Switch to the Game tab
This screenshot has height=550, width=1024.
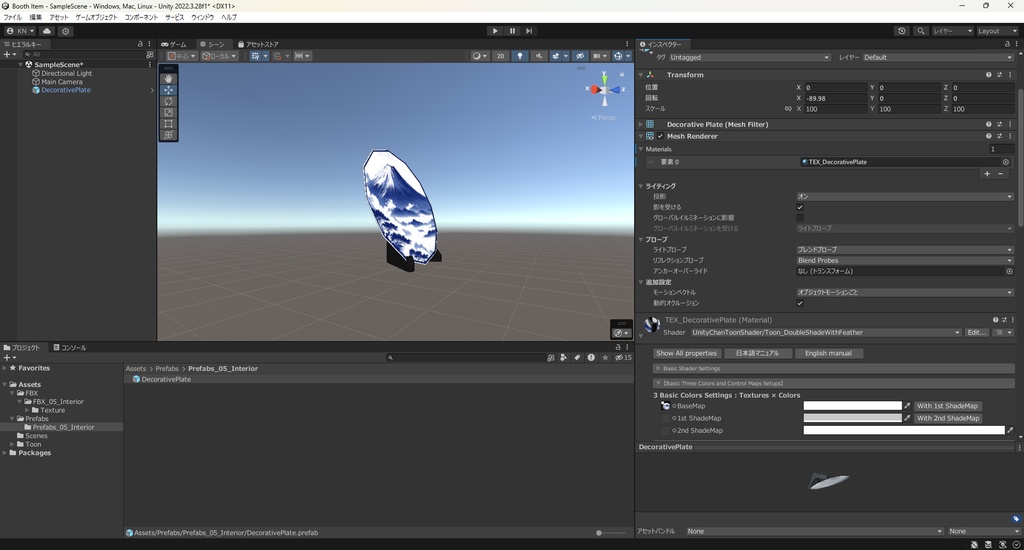[x=174, y=44]
